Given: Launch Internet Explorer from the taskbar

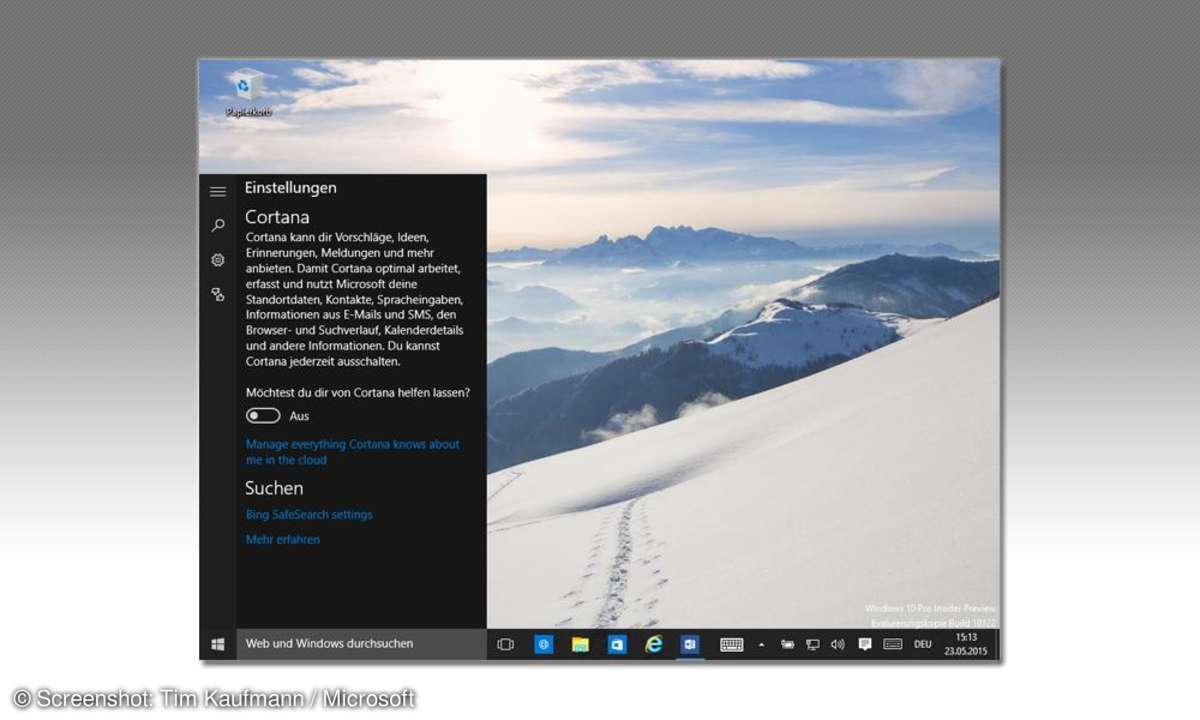Looking at the screenshot, I should click(x=654, y=644).
